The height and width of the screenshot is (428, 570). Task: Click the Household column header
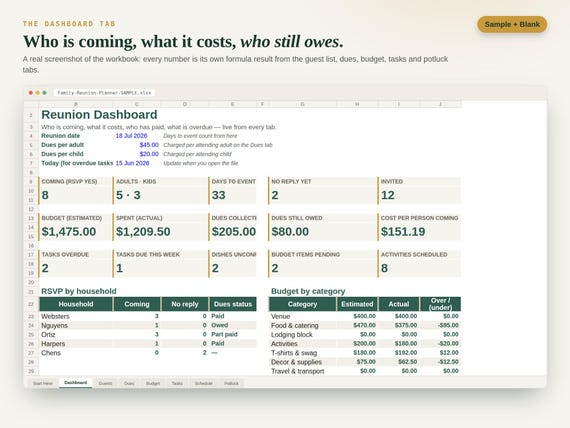coord(76,304)
